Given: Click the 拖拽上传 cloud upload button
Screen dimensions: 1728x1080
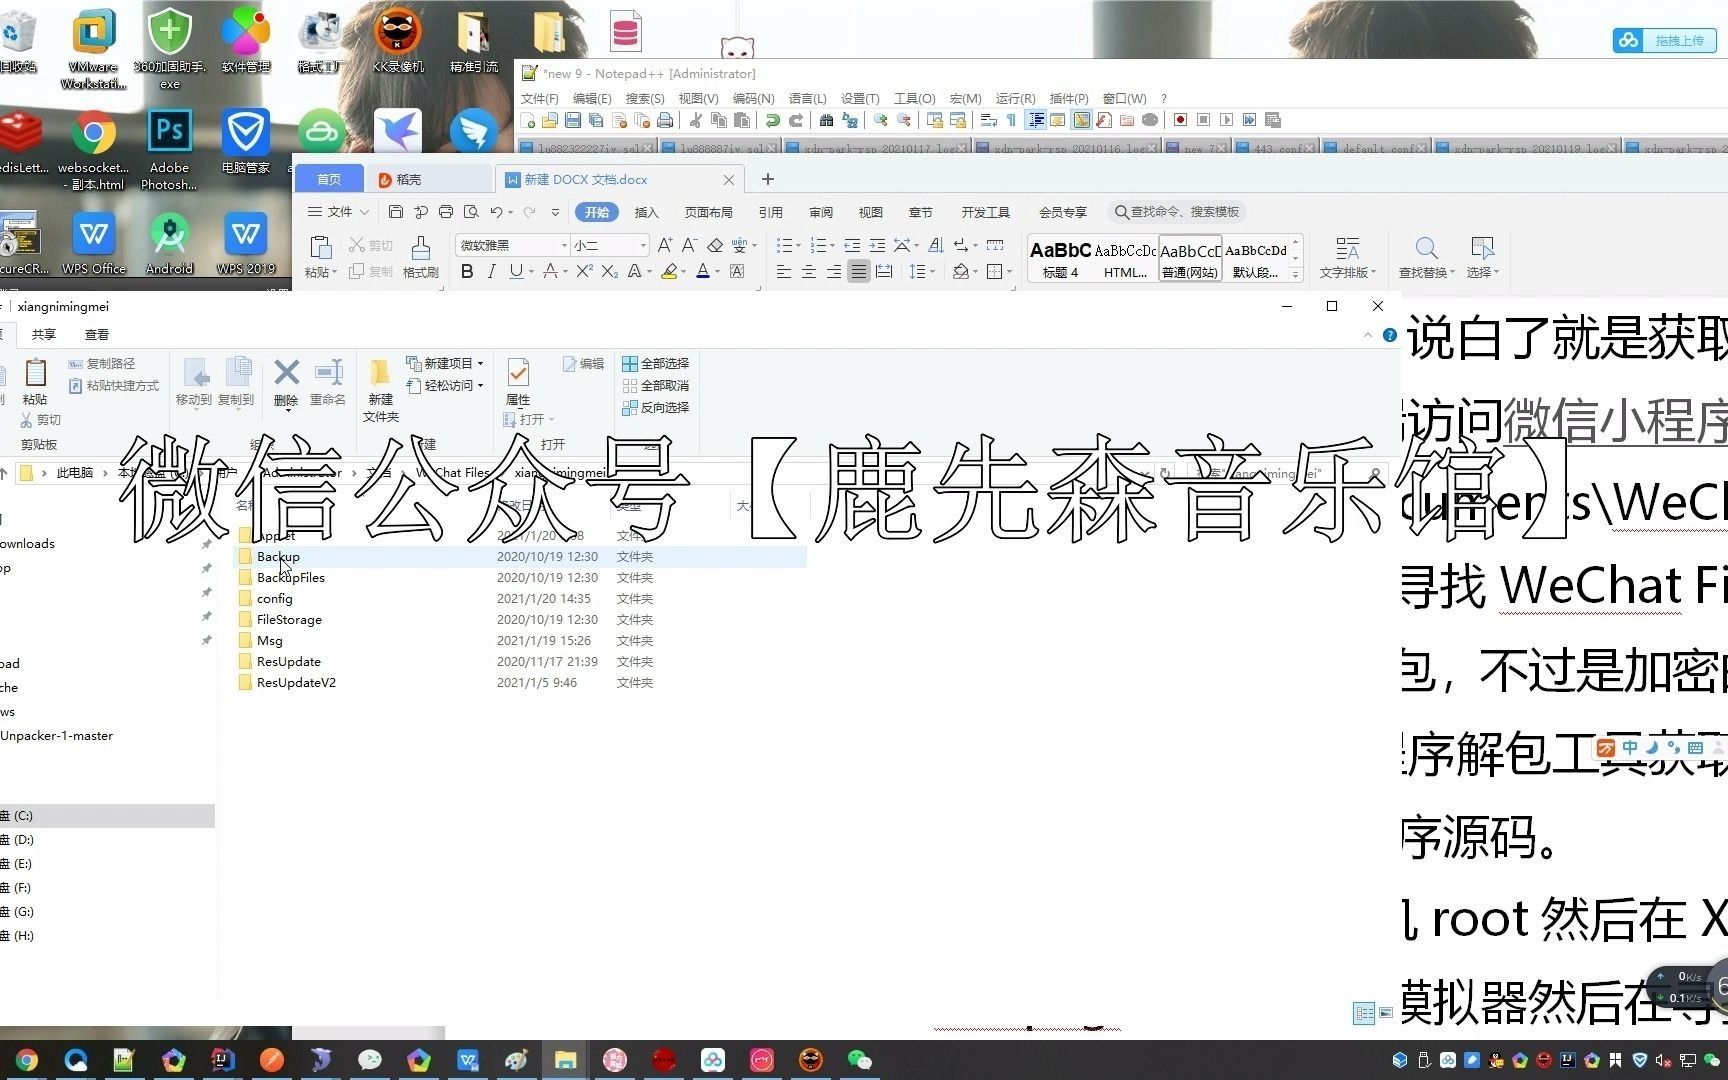Looking at the screenshot, I should (1665, 40).
